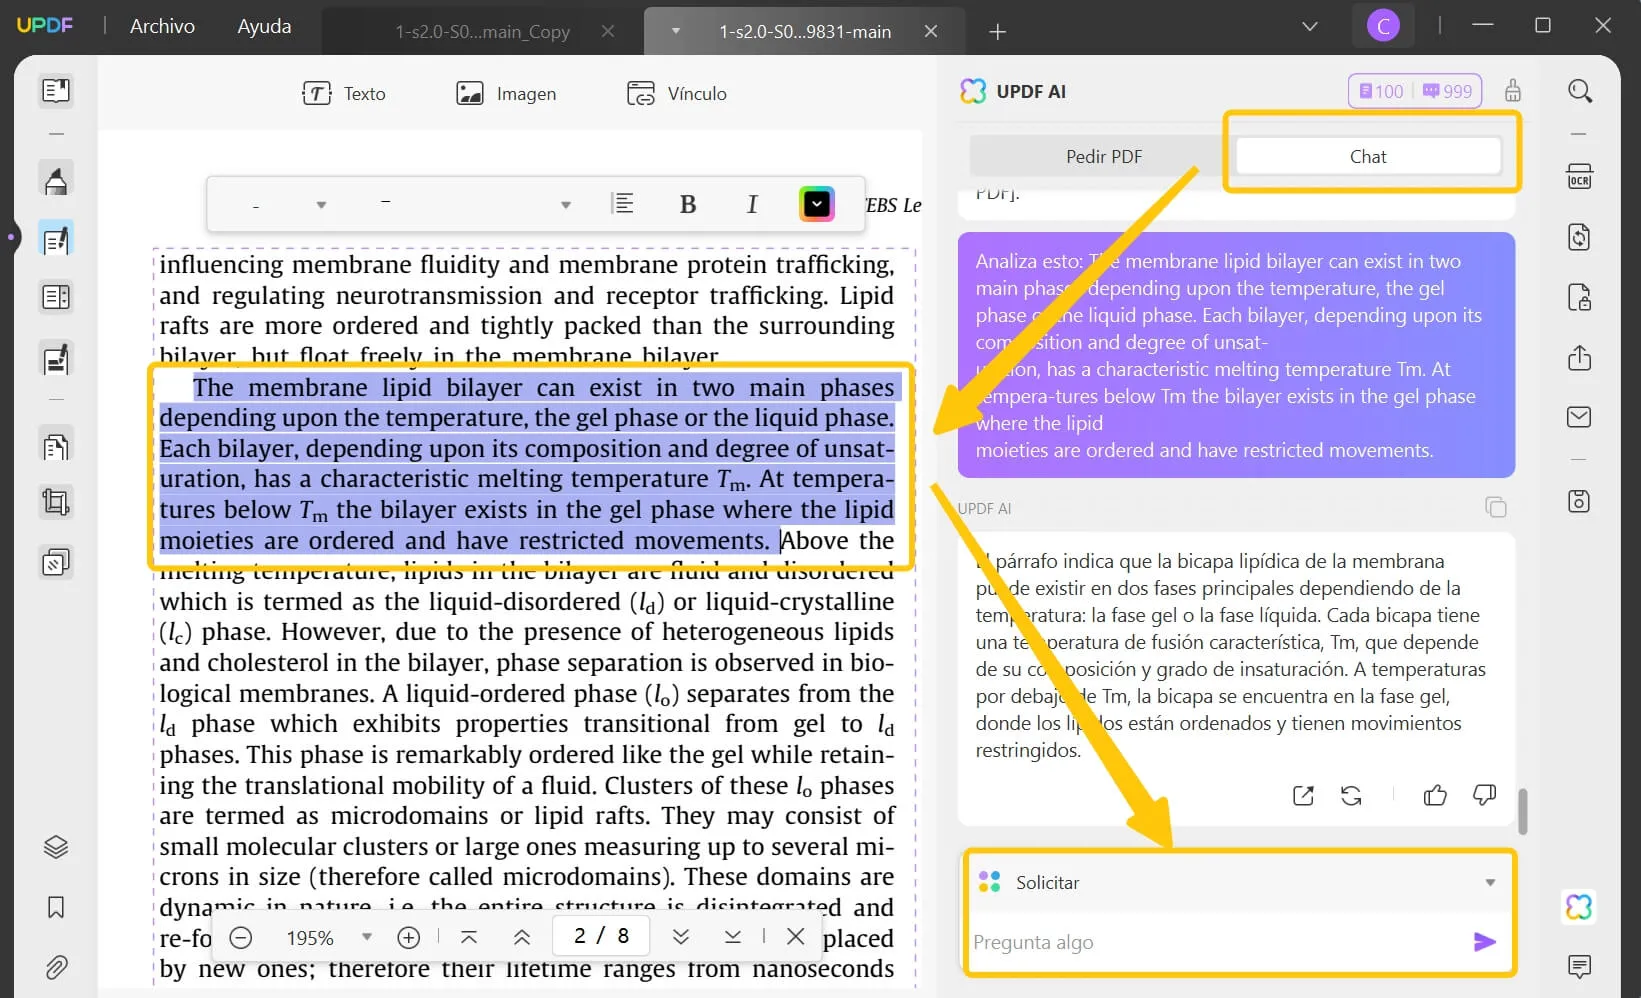This screenshot has height=998, width=1641.
Task: Open the account avatar C
Action: (x=1384, y=27)
